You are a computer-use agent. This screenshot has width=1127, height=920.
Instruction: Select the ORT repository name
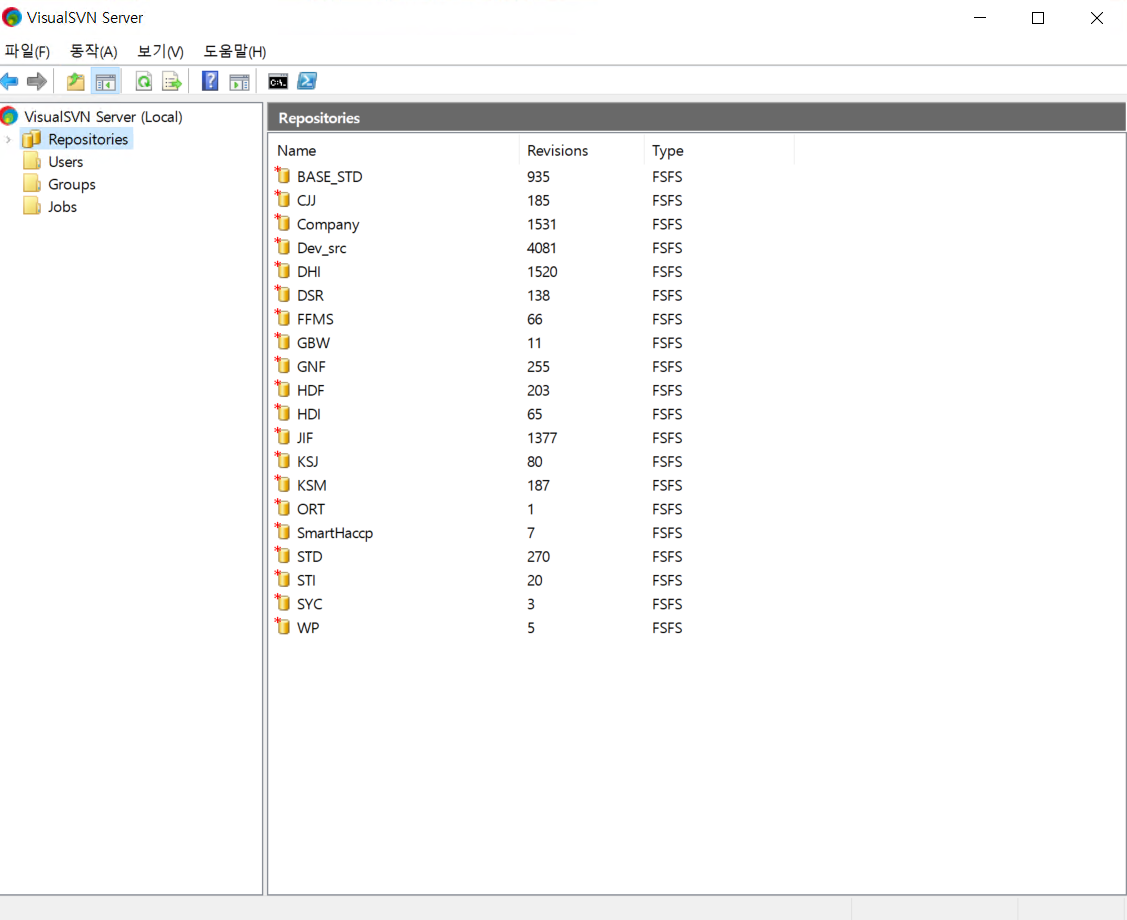click(x=310, y=509)
